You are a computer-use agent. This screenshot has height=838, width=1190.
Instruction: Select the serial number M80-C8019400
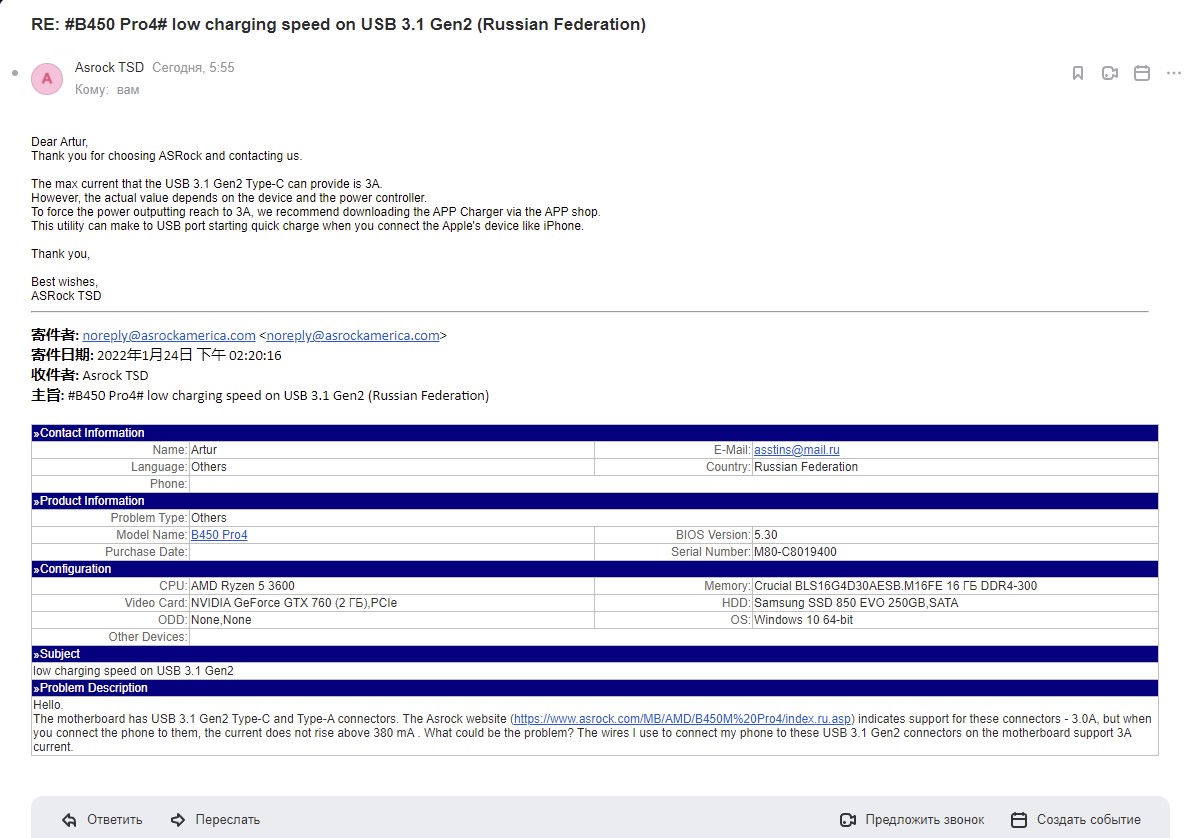[x=795, y=552]
